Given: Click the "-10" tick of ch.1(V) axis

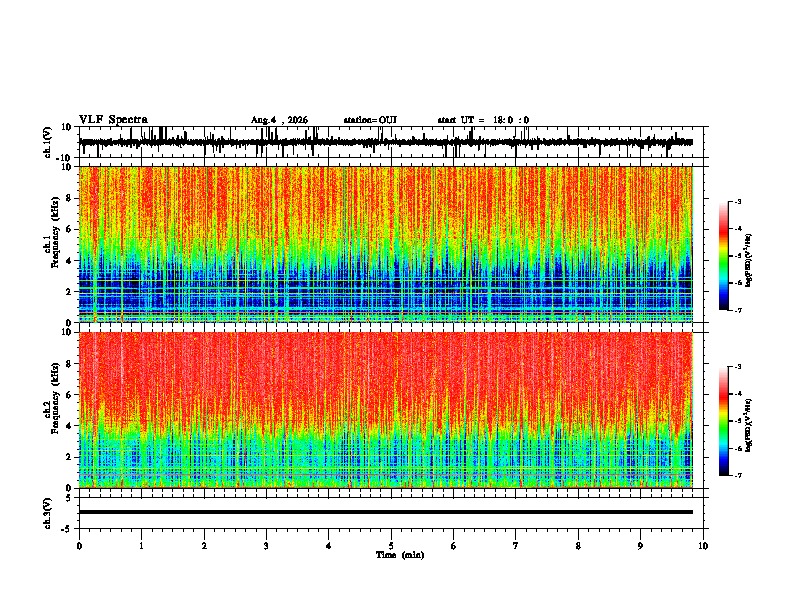Looking at the screenshot, I should coord(64,158).
